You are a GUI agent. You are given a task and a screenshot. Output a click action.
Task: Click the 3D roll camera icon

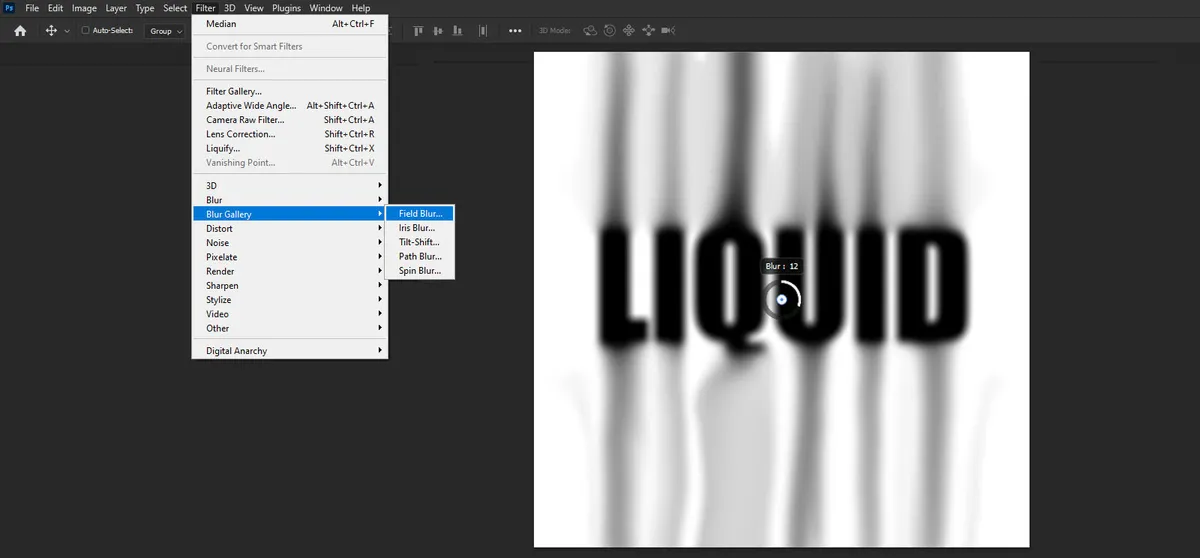point(609,31)
